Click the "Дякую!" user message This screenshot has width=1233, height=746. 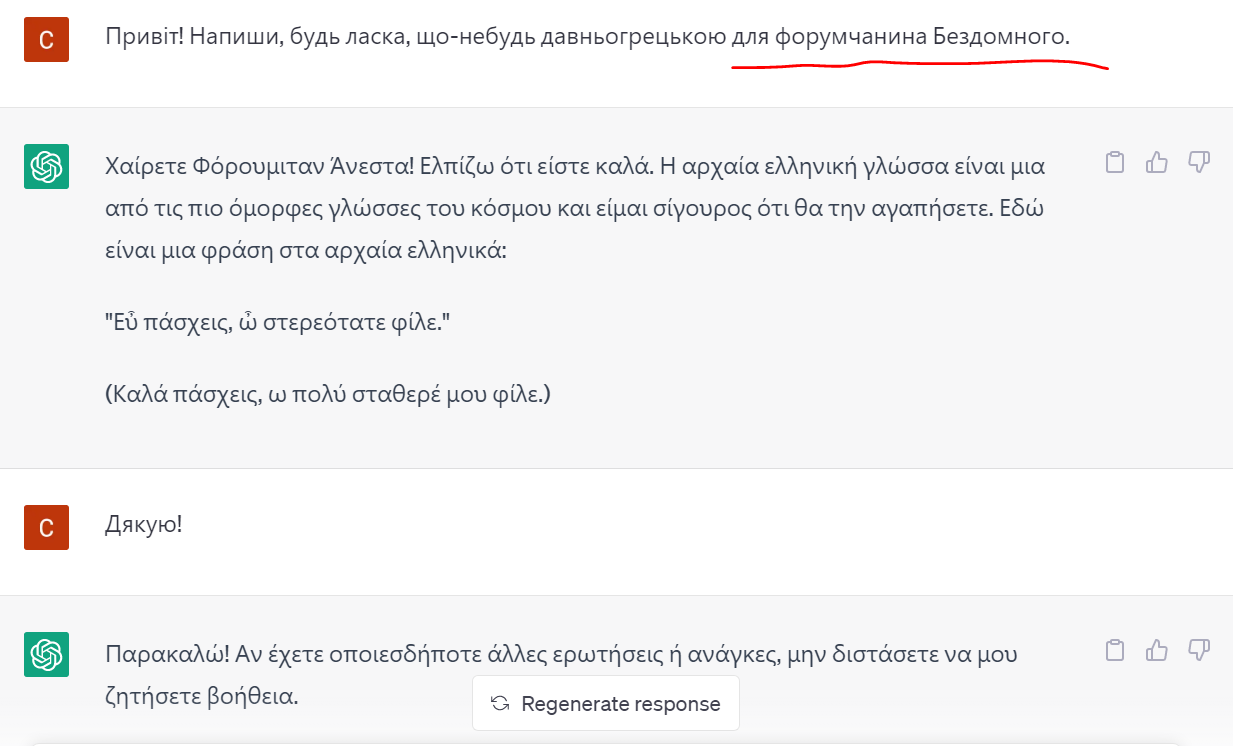coord(144,524)
